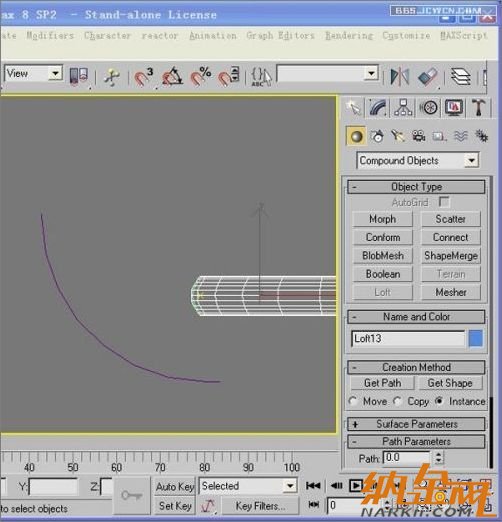Expand the Surface Parameters rollout
502x522 pixels.
coord(416,424)
